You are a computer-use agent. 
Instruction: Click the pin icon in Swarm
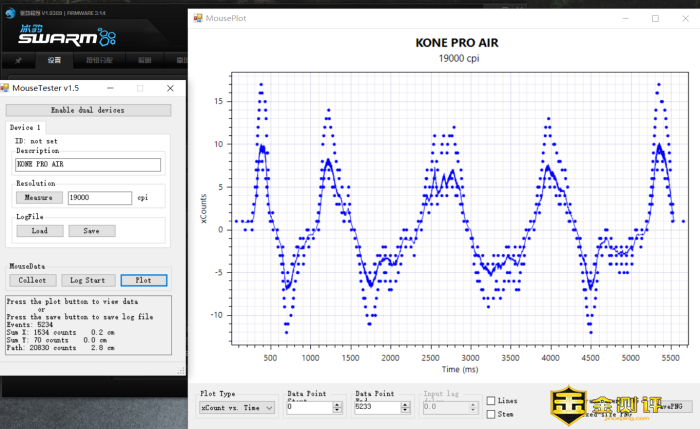18,61
